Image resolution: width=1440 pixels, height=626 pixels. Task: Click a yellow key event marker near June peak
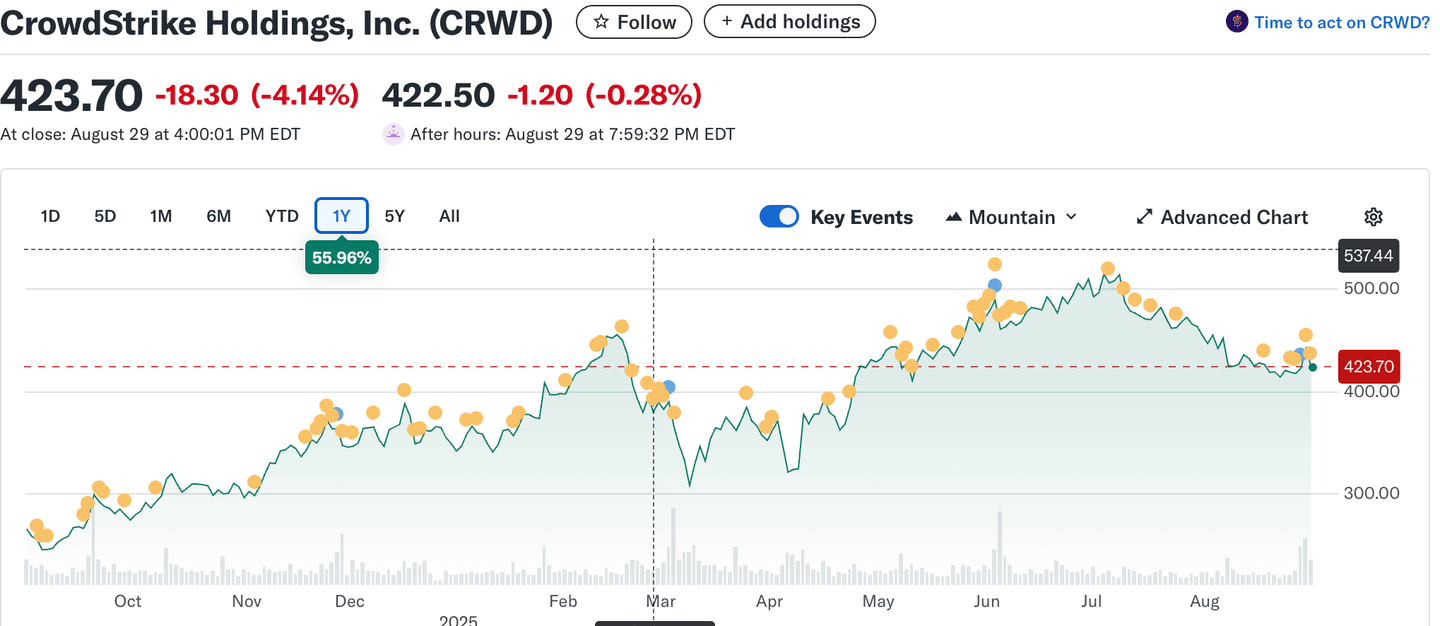[x=995, y=264]
